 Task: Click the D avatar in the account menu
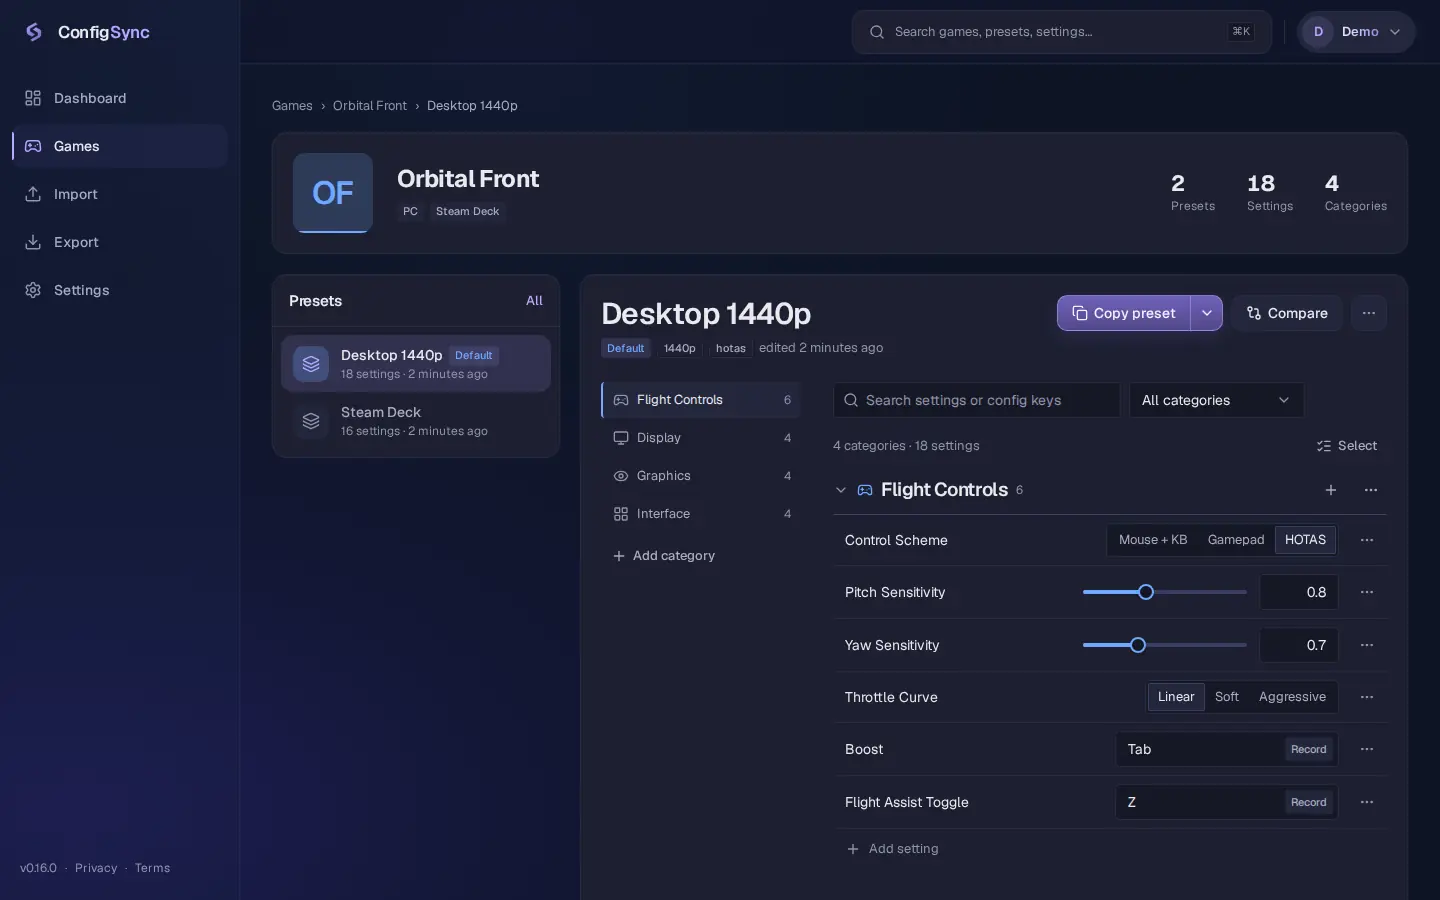[x=1319, y=32]
